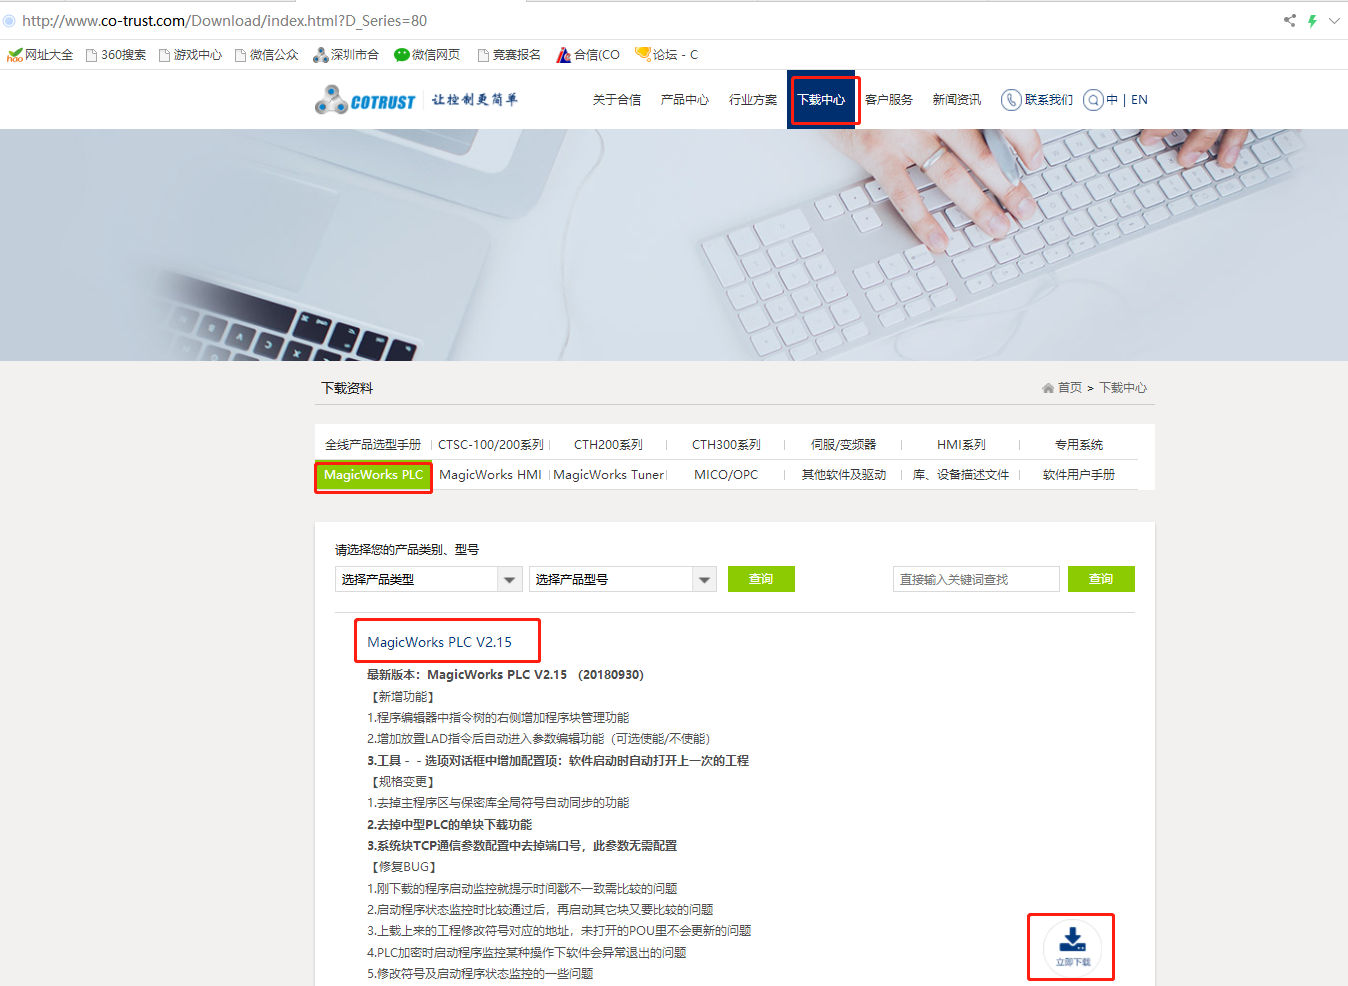Click the share icon in address bar
Viewport: 1348px width, 986px height.
pyautogui.click(x=1289, y=20)
